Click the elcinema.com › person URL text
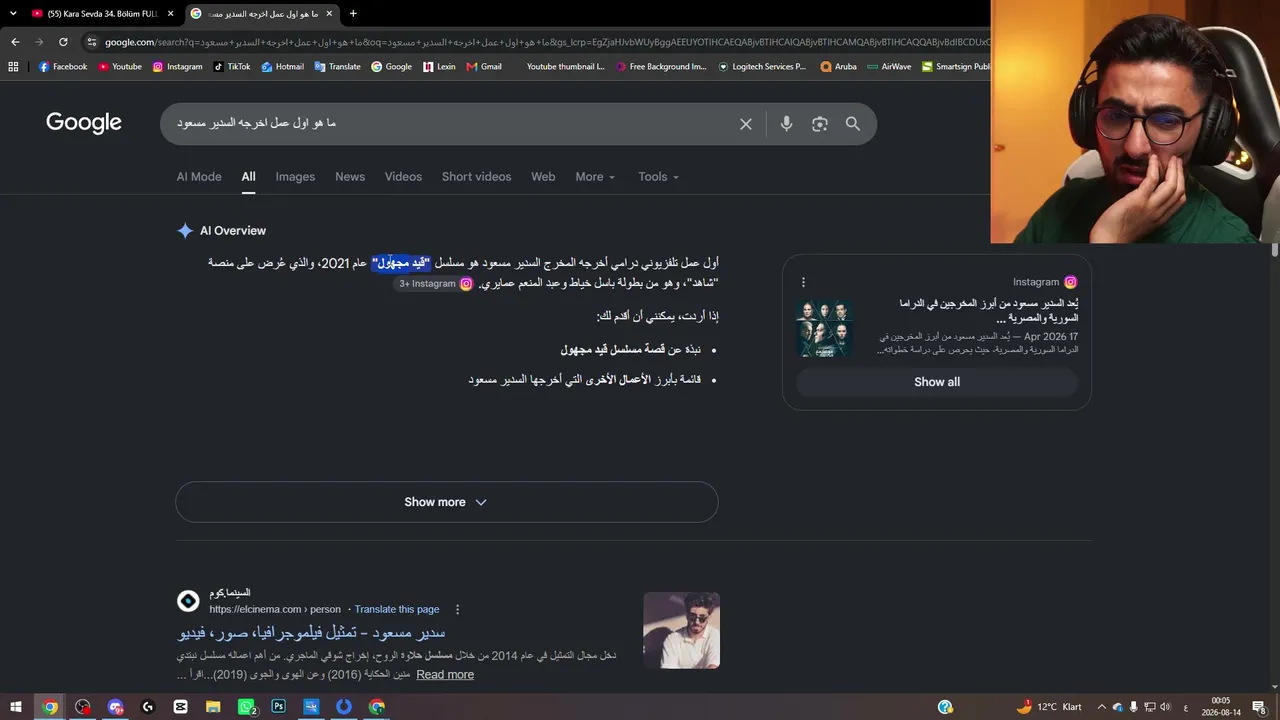 [x=275, y=609]
